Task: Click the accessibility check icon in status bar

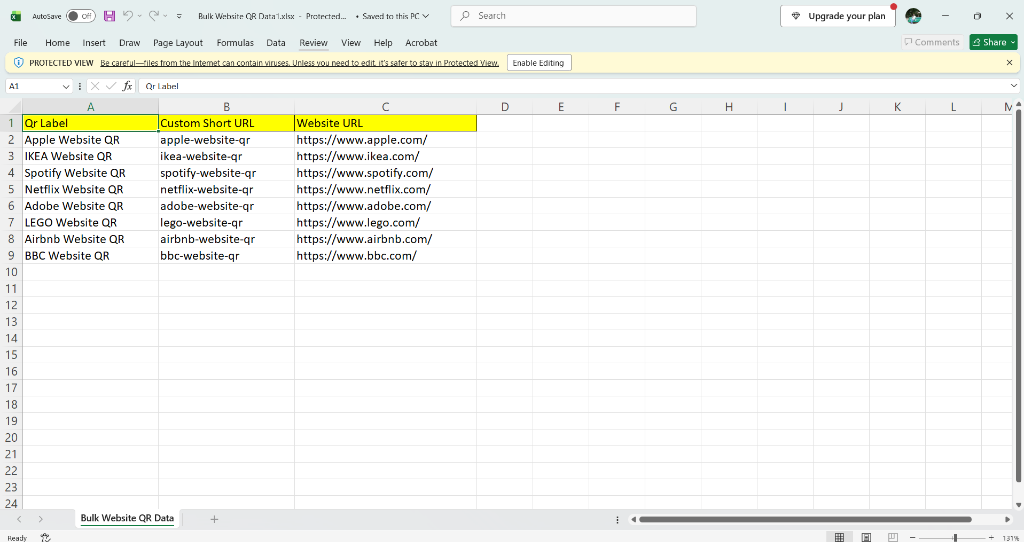Action: [x=45, y=537]
